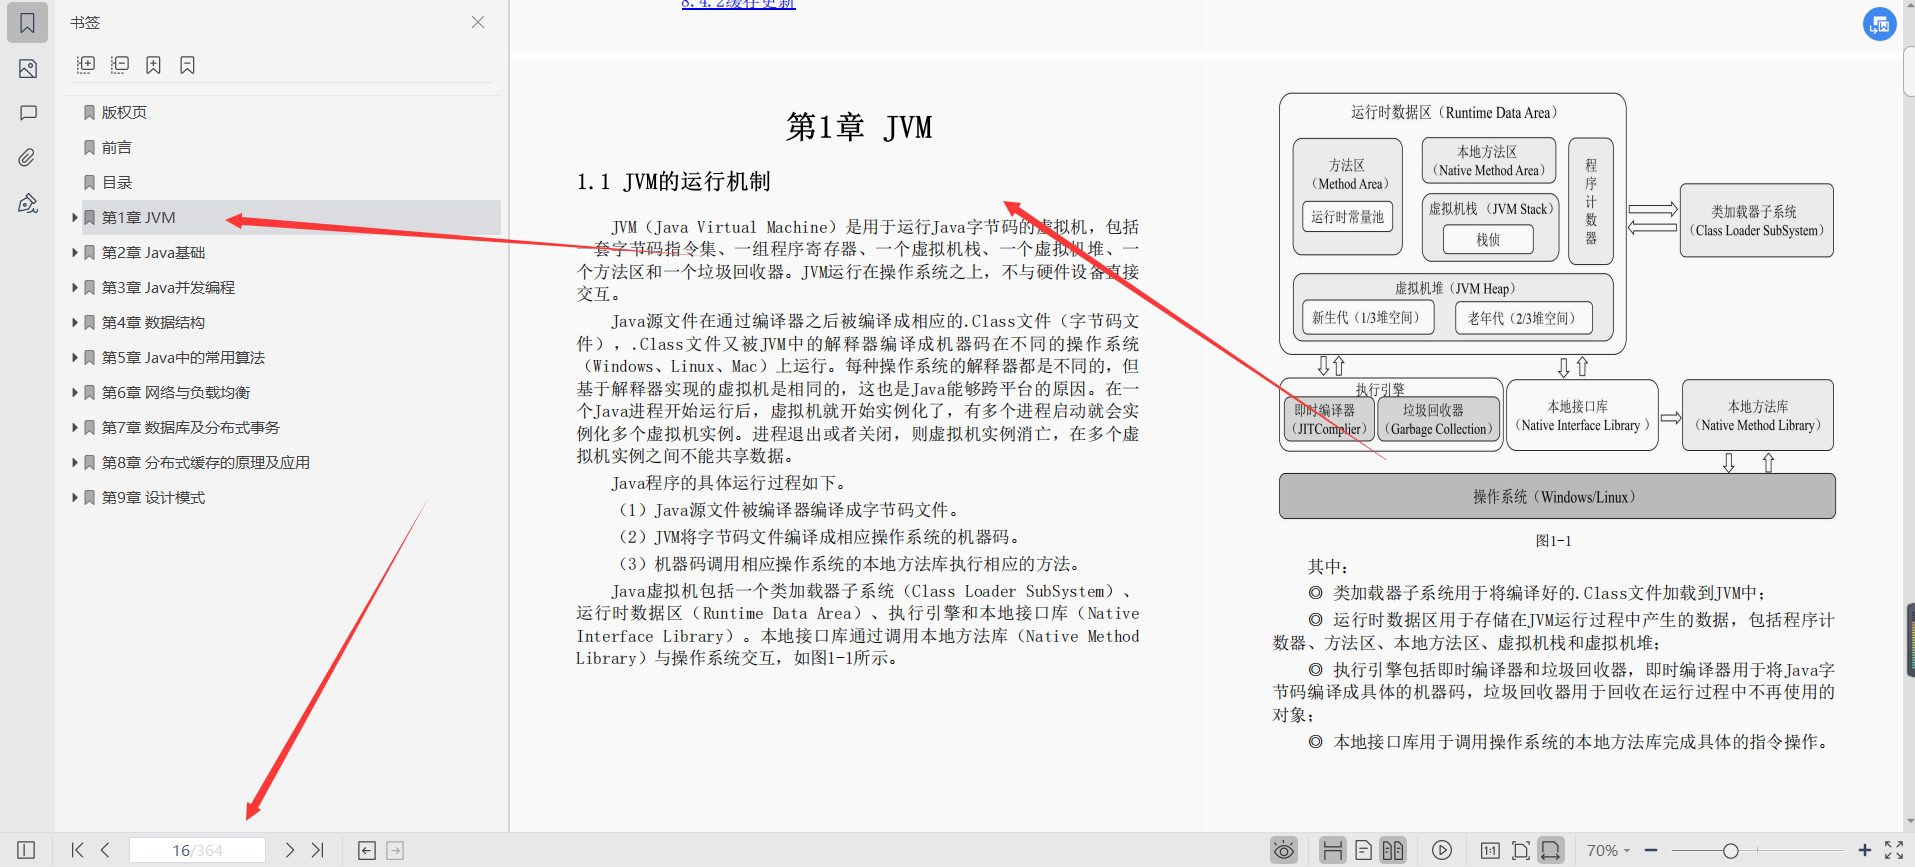Expand the 第4章 数据结构 bookmark
This screenshot has width=1915, height=867.
74,322
